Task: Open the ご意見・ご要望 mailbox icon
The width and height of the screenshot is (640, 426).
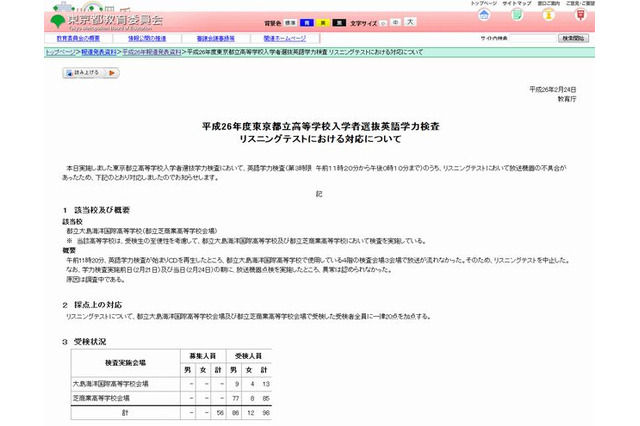Action: [x=580, y=15]
